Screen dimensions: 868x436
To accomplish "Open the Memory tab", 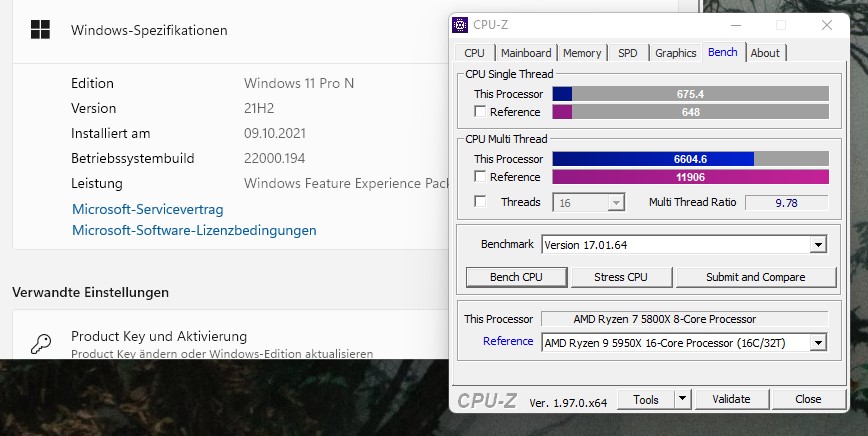I will pos(582,53).
